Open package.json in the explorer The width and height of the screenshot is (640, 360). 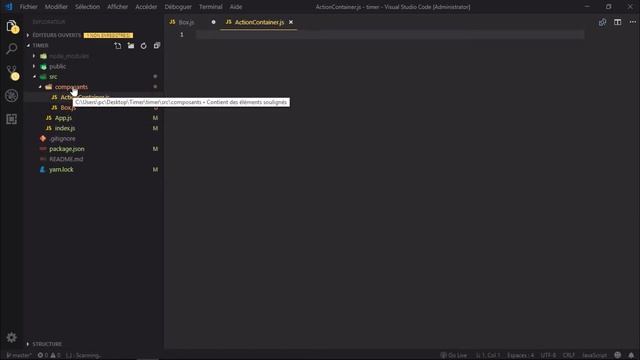(67, 149)
